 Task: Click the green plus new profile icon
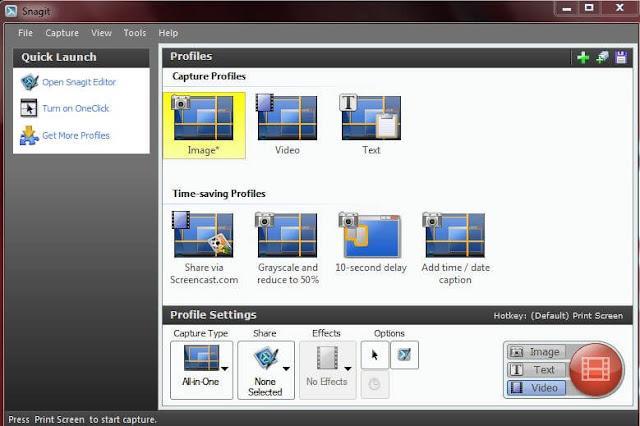tap(583, 58)
